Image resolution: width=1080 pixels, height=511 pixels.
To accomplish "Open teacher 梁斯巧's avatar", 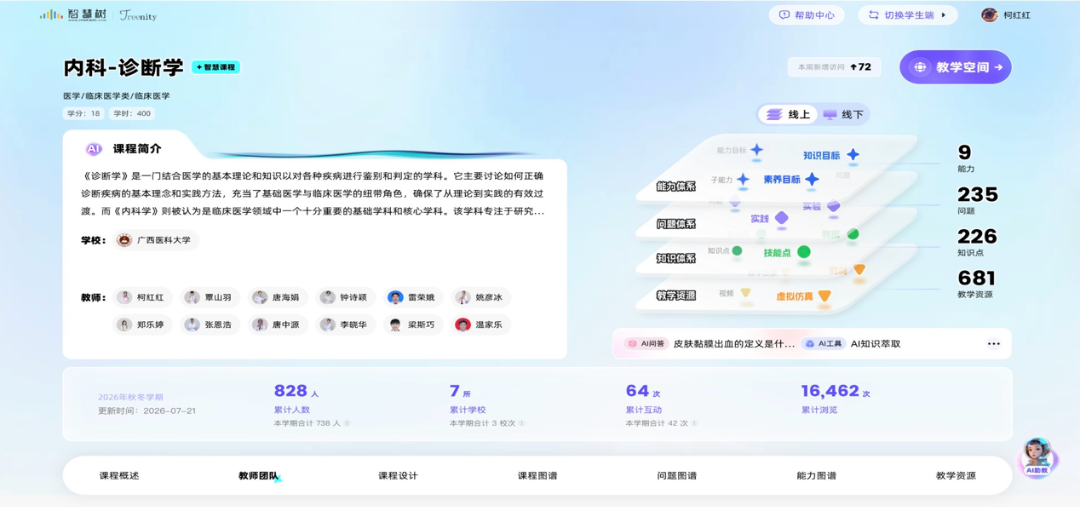I will pyautogui.click(x=395, y=325).
